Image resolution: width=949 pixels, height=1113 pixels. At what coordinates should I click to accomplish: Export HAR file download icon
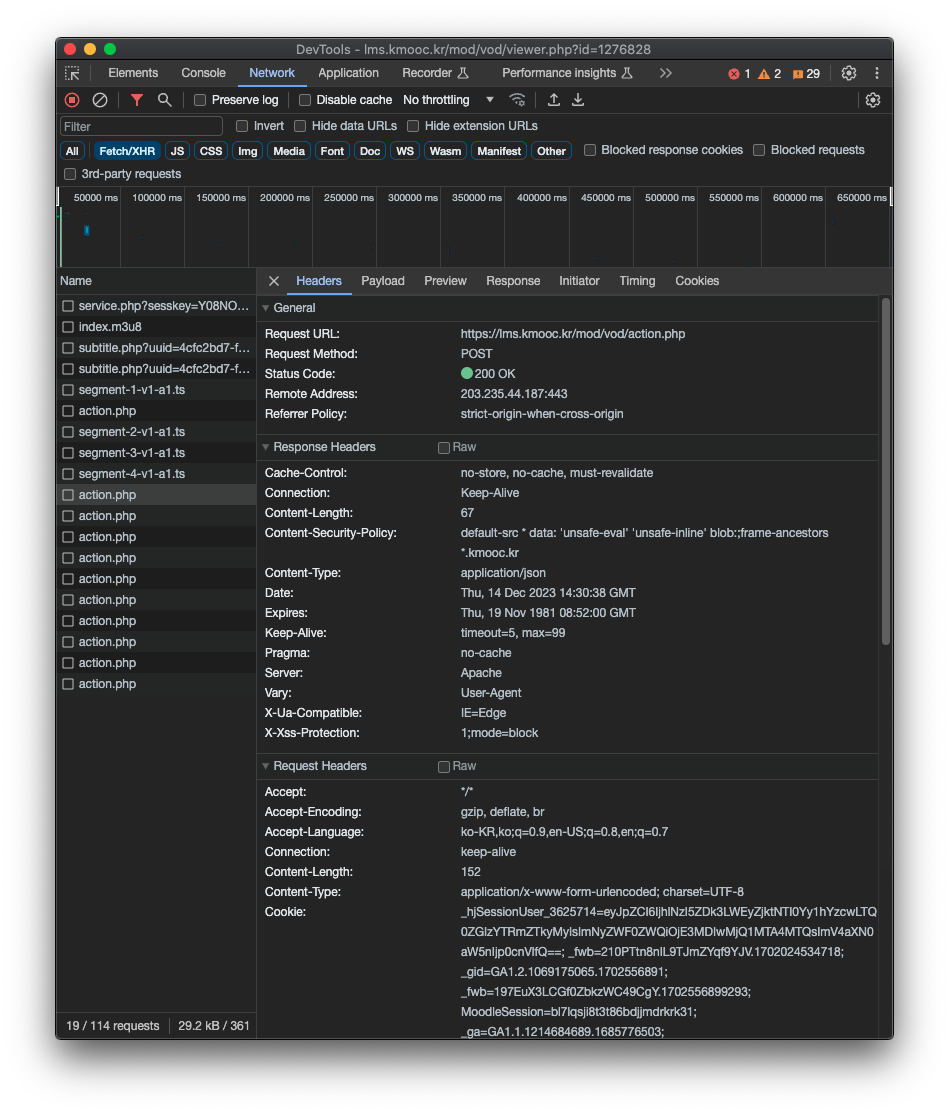578,100
